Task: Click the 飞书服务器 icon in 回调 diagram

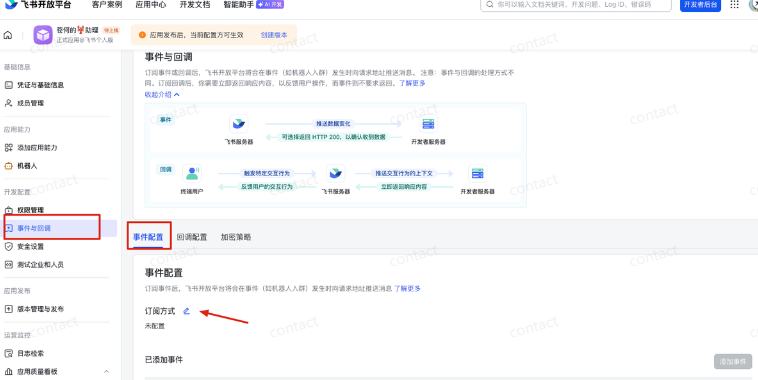Action: point(335,174)
